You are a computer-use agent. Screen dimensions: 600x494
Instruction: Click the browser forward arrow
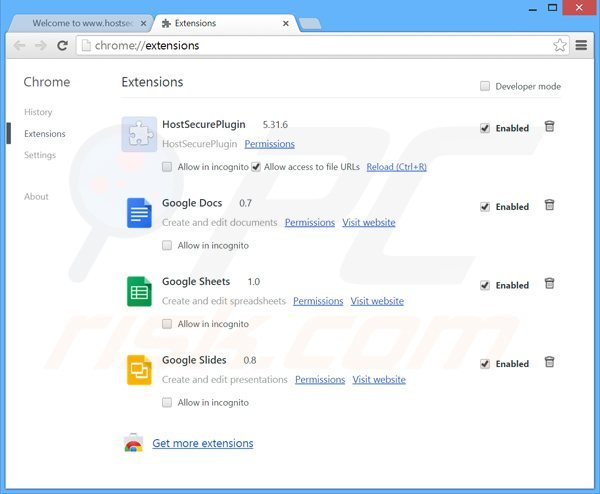[41, 46]
